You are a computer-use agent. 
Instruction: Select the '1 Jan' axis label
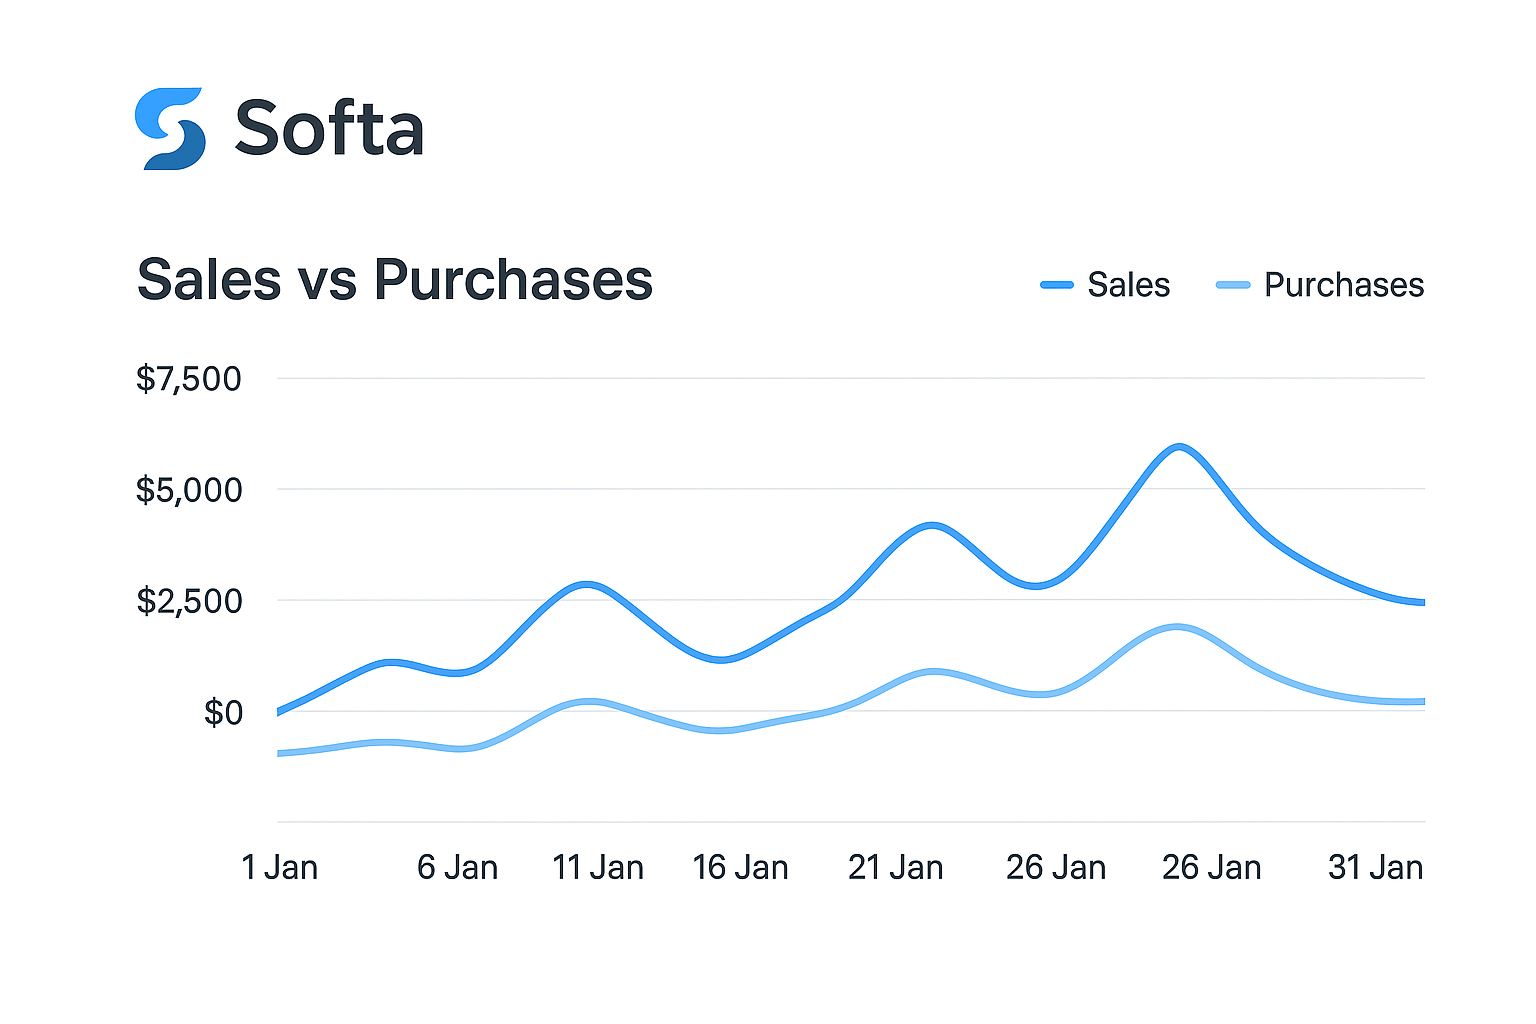(x=281, y=867)
